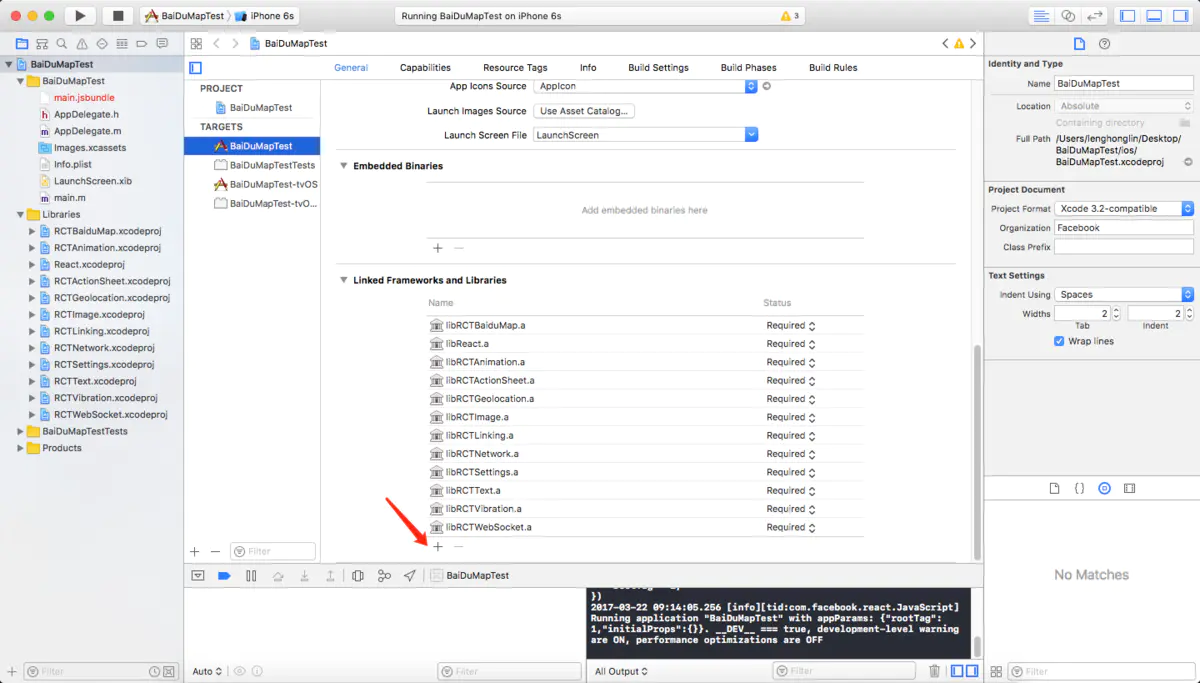
Task: Click the warnings count indicator in activity bar
Action: [789, 16]
